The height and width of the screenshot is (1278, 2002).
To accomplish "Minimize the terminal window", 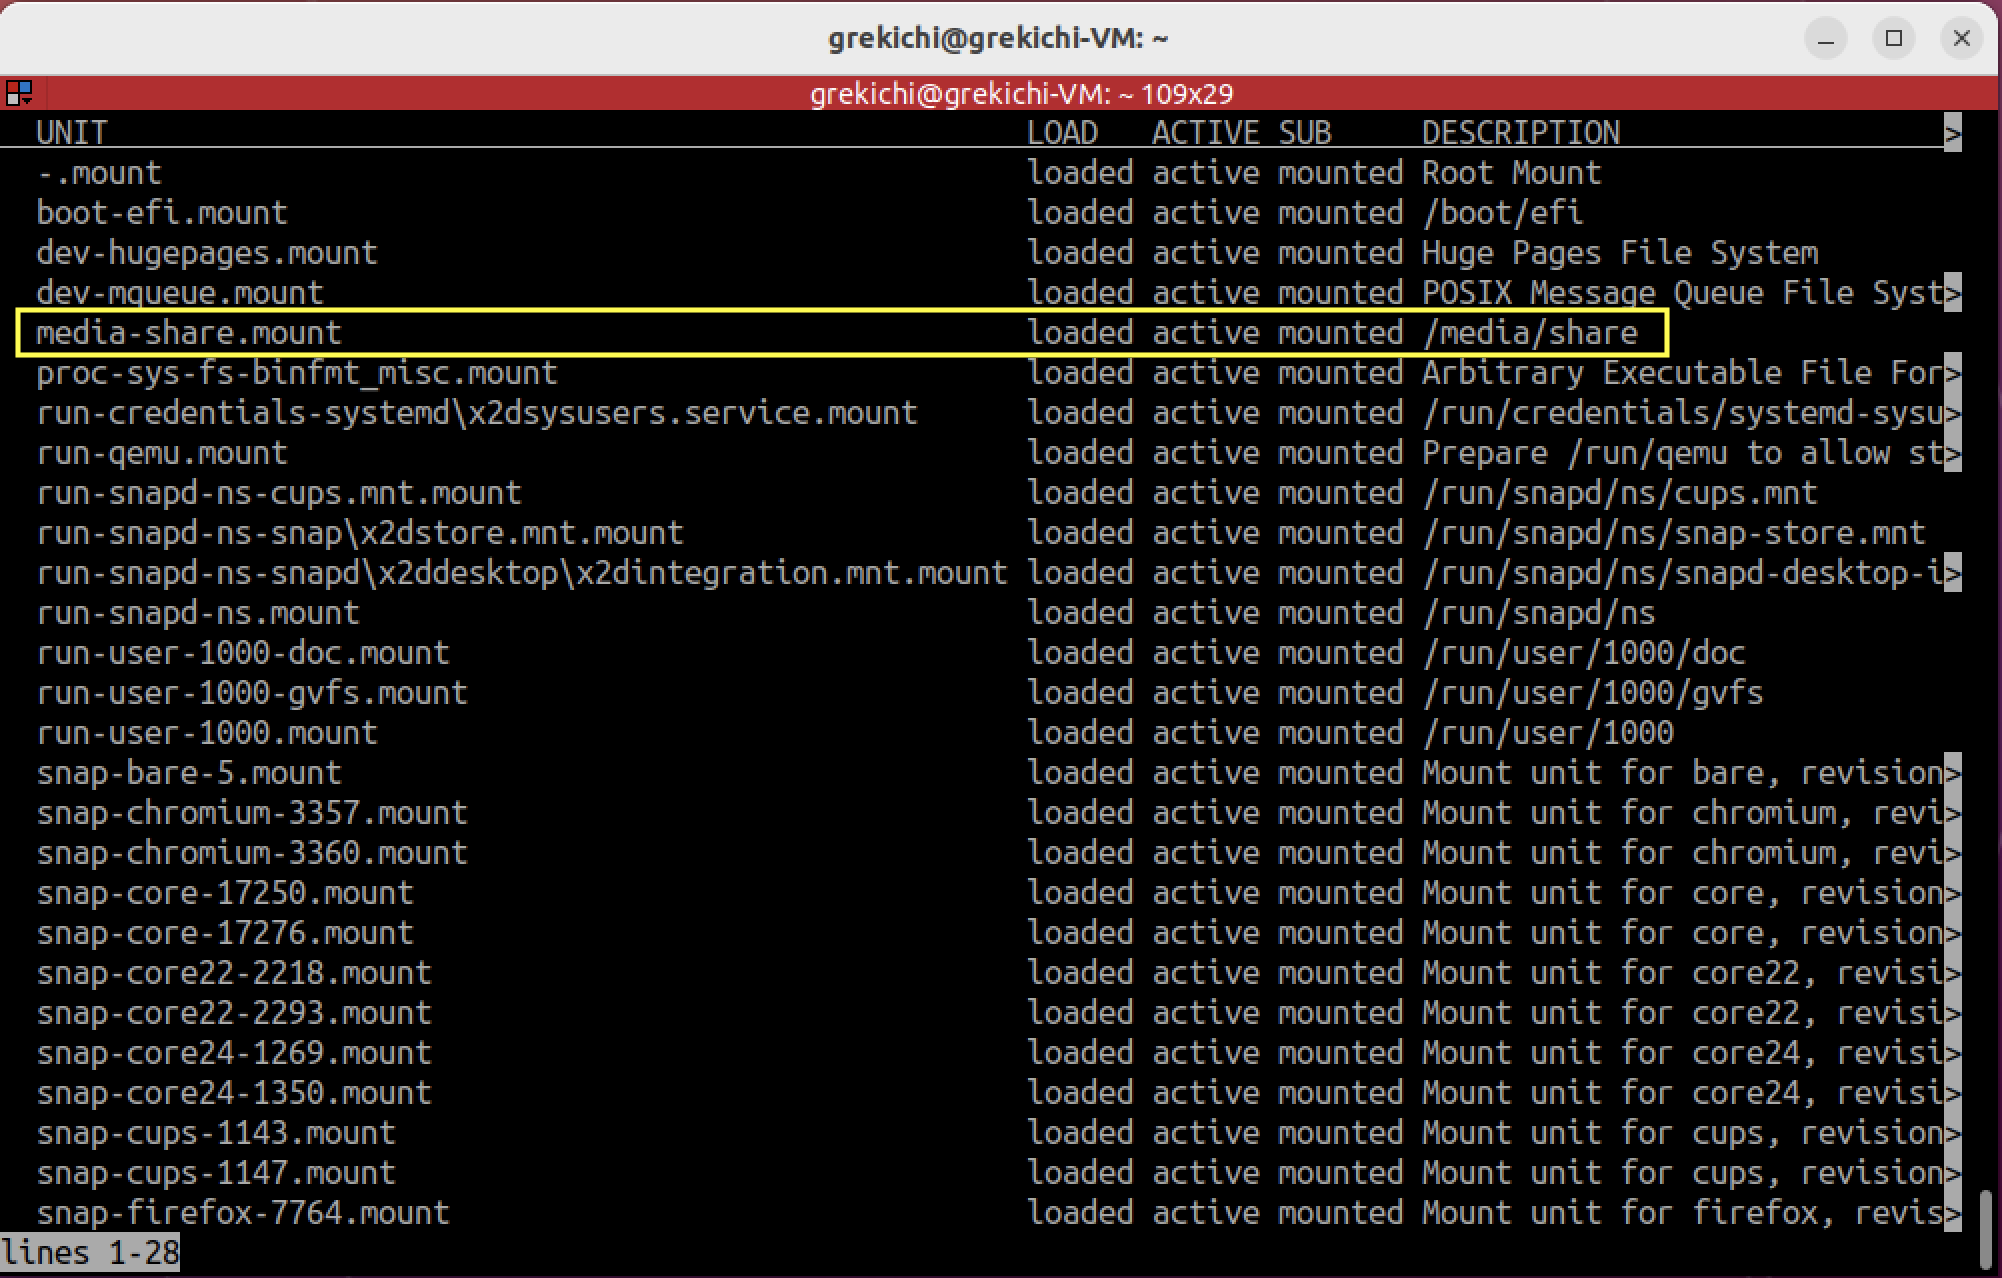I will point(1826,39).
